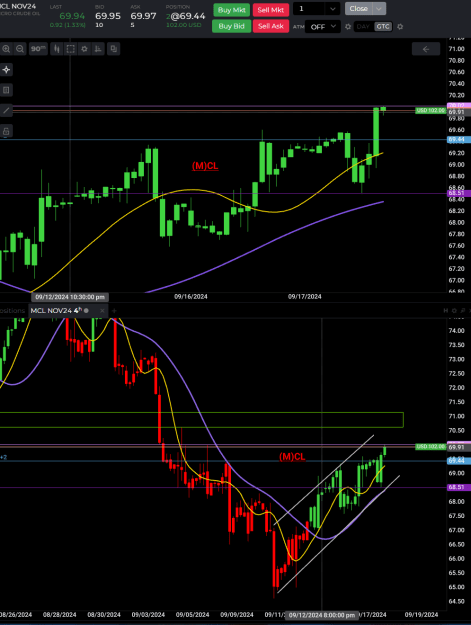
Task: Close the MCL NOV24 4h tab
Action: 102,311
